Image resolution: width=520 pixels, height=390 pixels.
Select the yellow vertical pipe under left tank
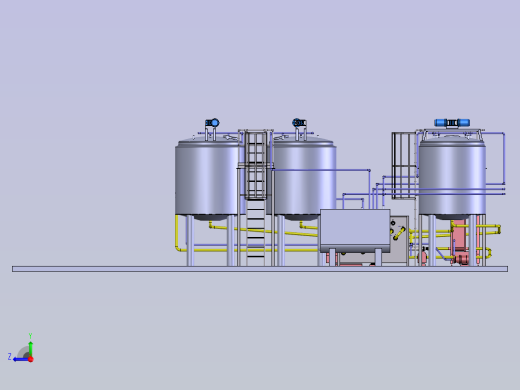point(176,232)
